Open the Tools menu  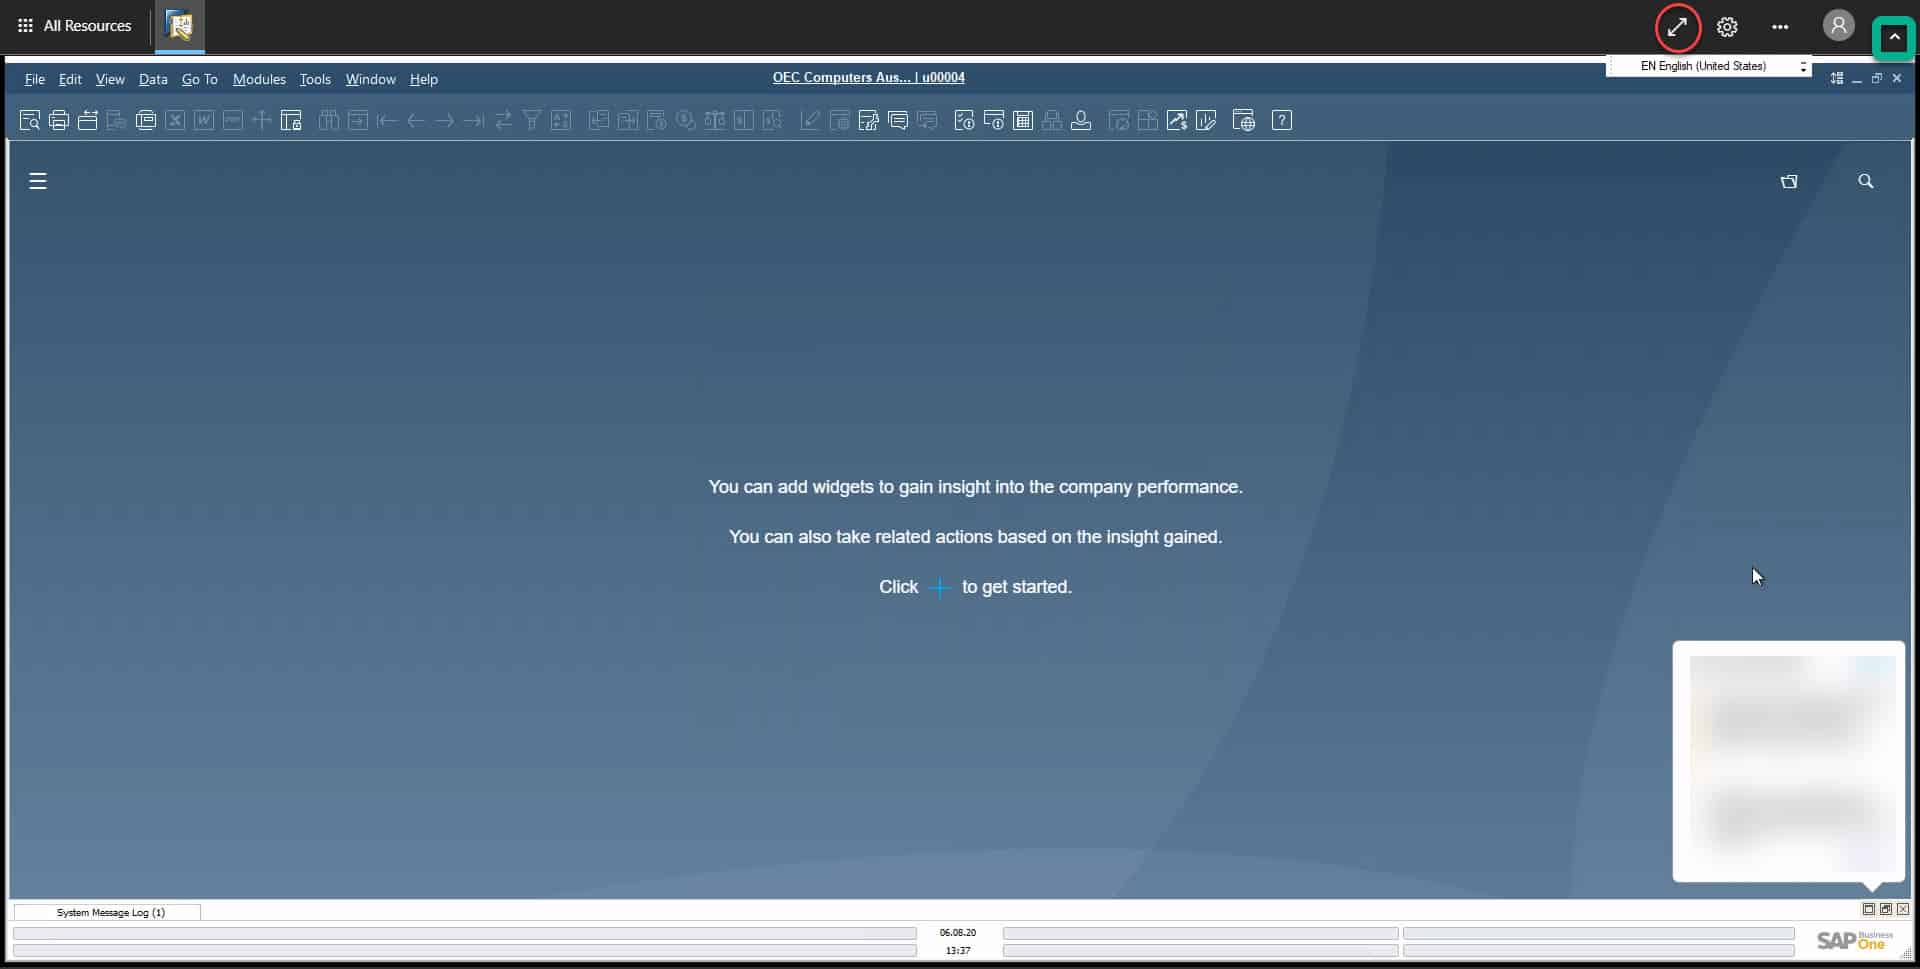[315, 79]
